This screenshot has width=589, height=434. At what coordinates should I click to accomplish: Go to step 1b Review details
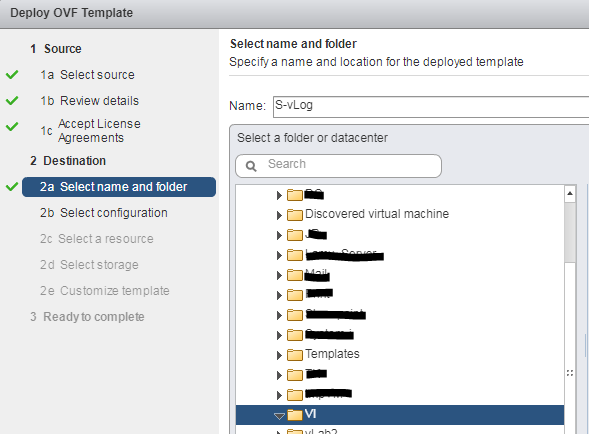[x=90, y=101]
